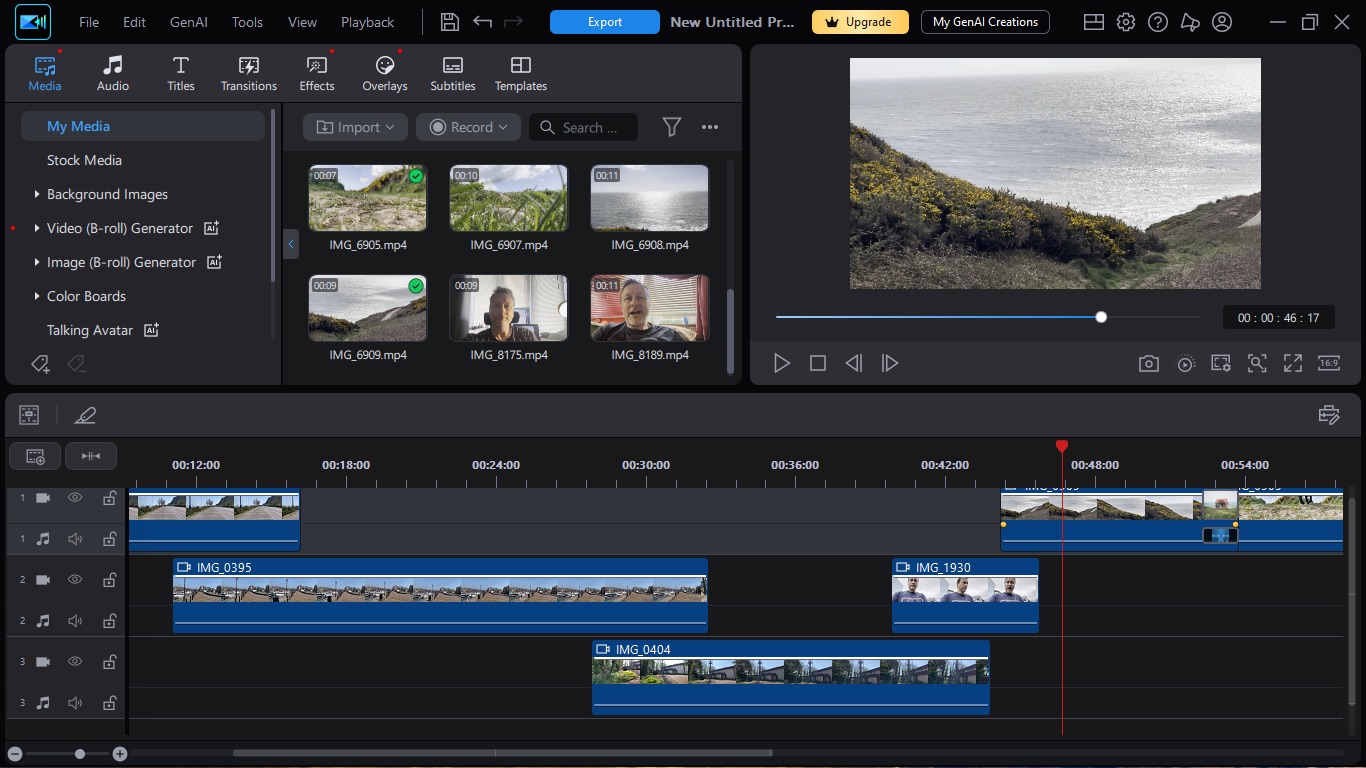Undo the last edit

click(x=482, y=22)
